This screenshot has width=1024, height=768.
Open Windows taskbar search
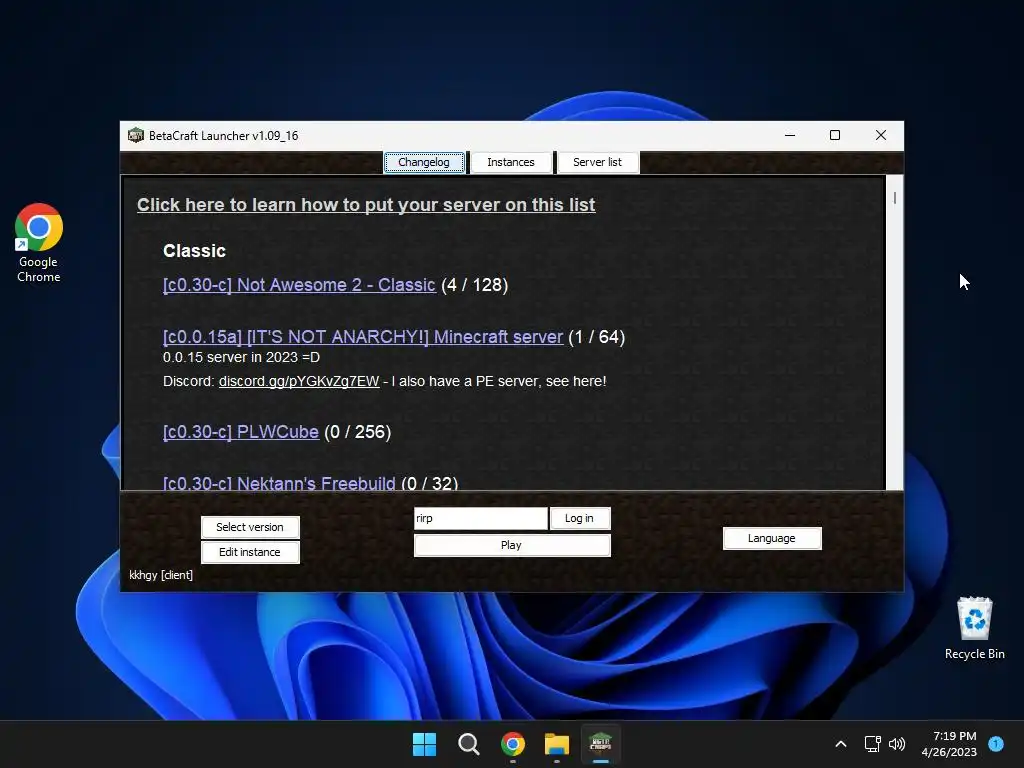pyautogui.click(x=468, y=744)
